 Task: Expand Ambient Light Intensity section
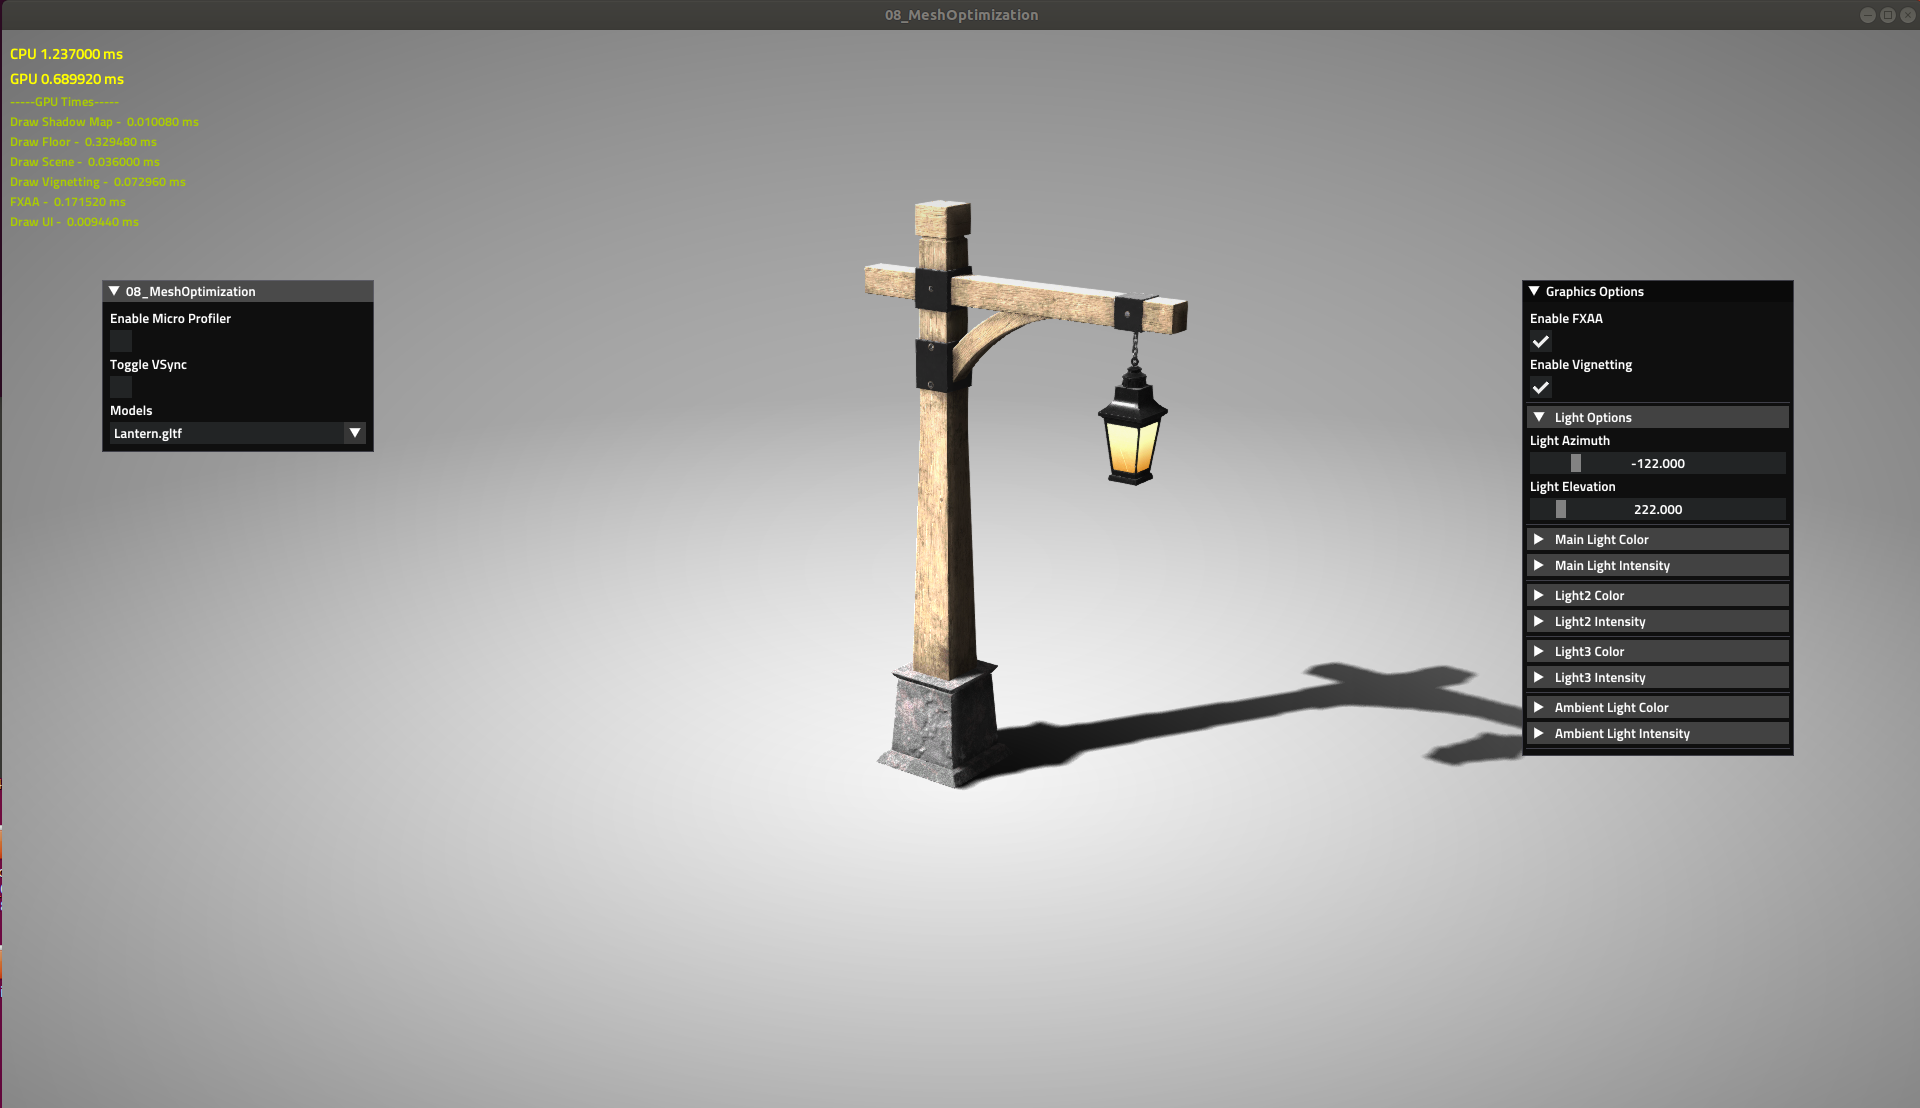[x=1539, y=733]
